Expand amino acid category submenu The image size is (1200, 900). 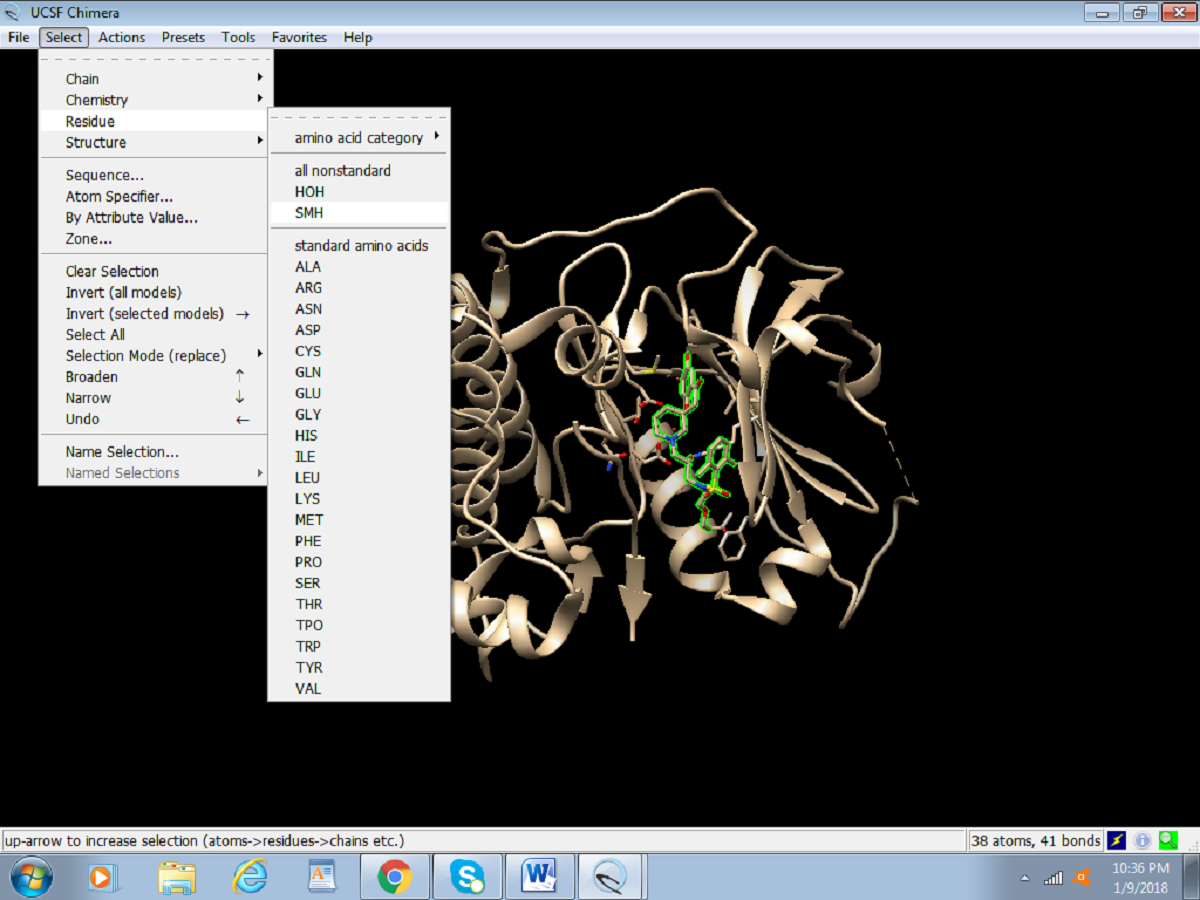[359, 138]
